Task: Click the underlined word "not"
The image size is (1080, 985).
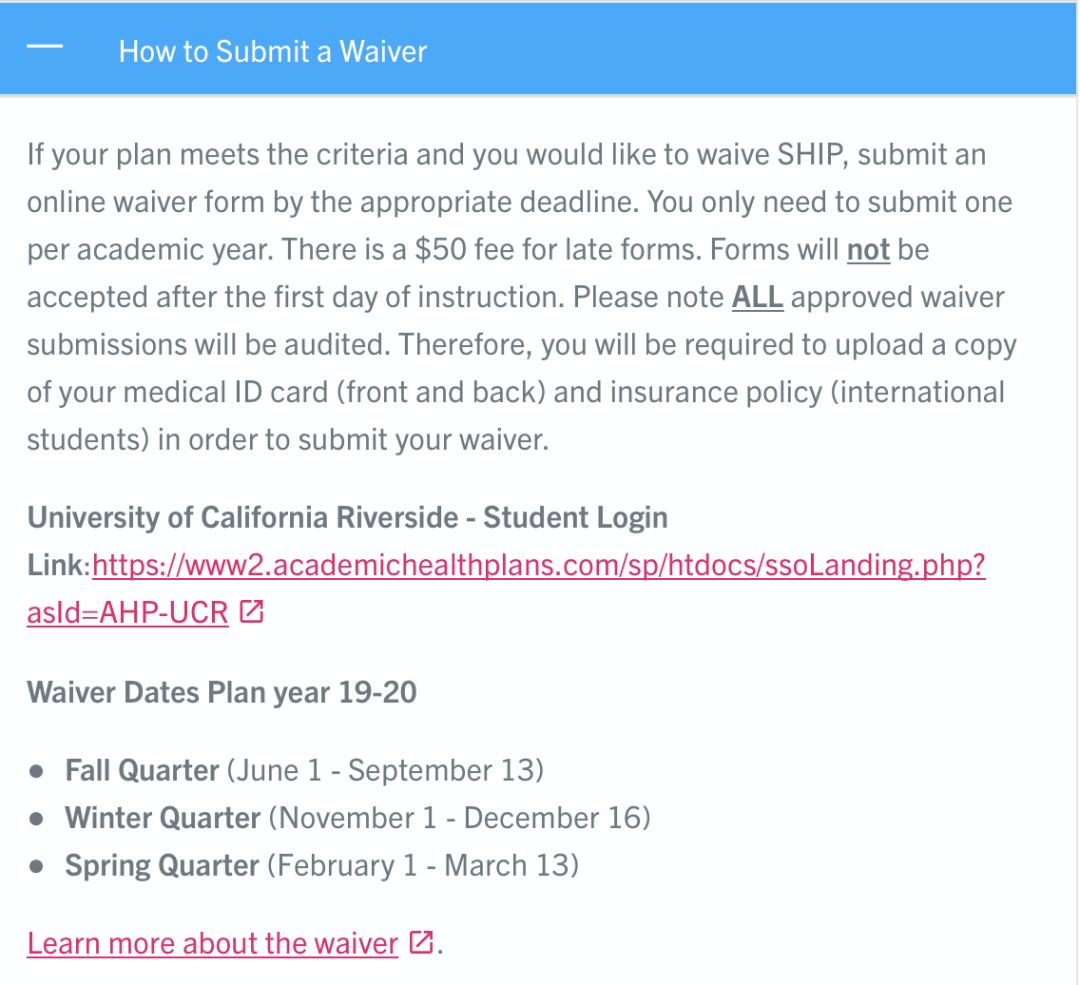Action: coord(868,249)
